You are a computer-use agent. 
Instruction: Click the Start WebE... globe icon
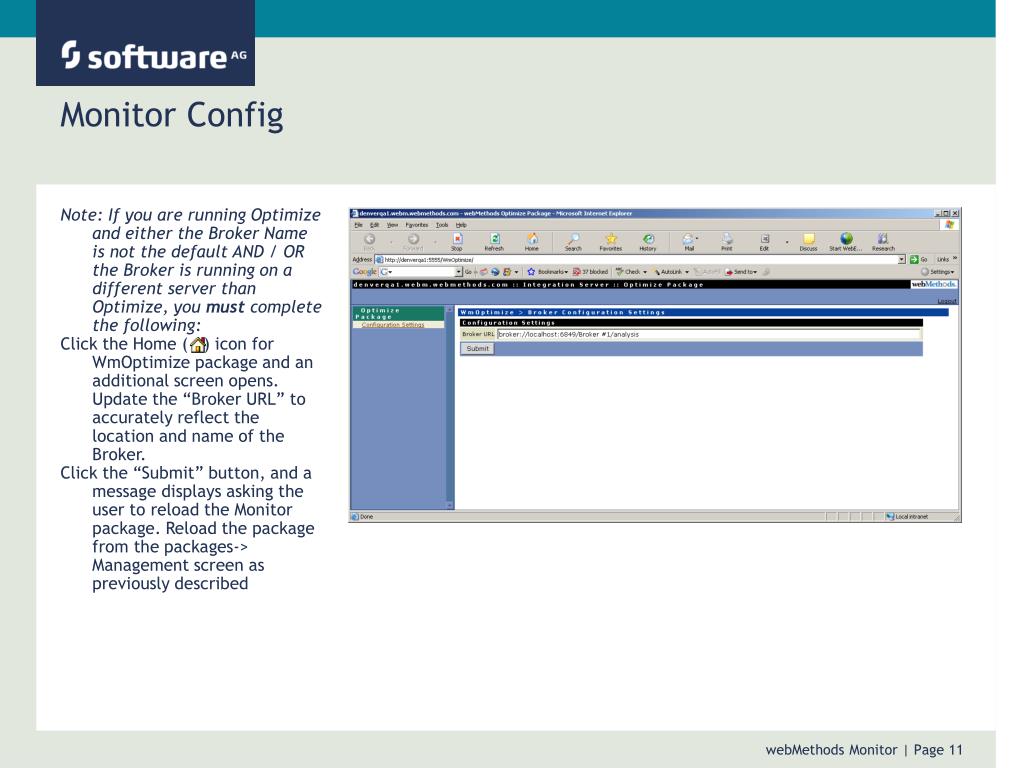[846, 241]
